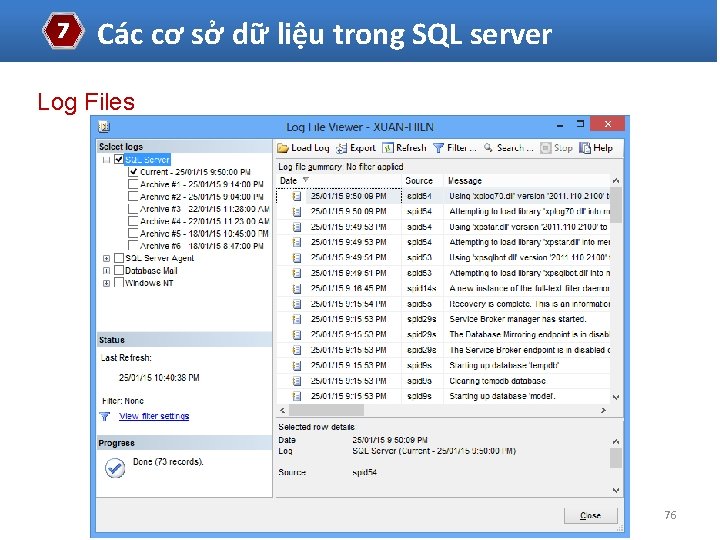Toggle the SQL Server checkbox
This screenshot has height=540, width=720.
coord(119,159)
